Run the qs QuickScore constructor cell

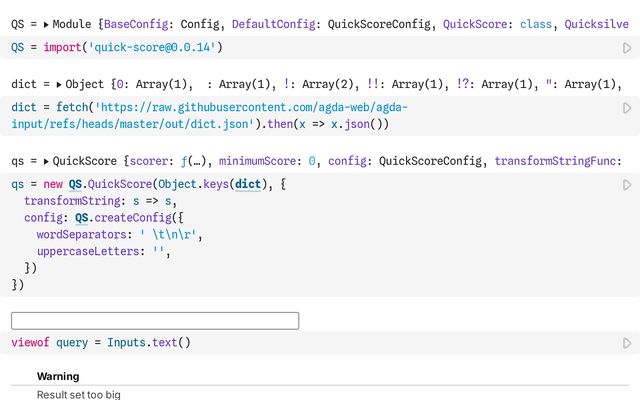click(x=627, y=185)
